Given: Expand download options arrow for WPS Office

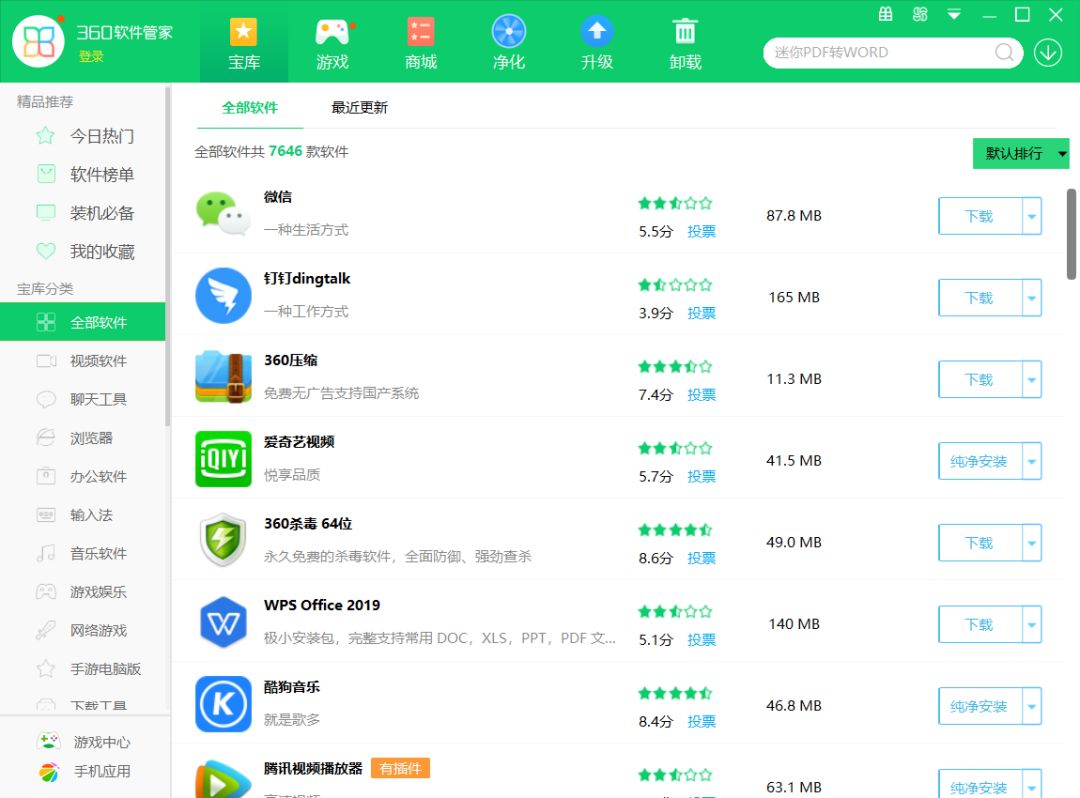Looking at the screenshot, I should coord(1032,624).
